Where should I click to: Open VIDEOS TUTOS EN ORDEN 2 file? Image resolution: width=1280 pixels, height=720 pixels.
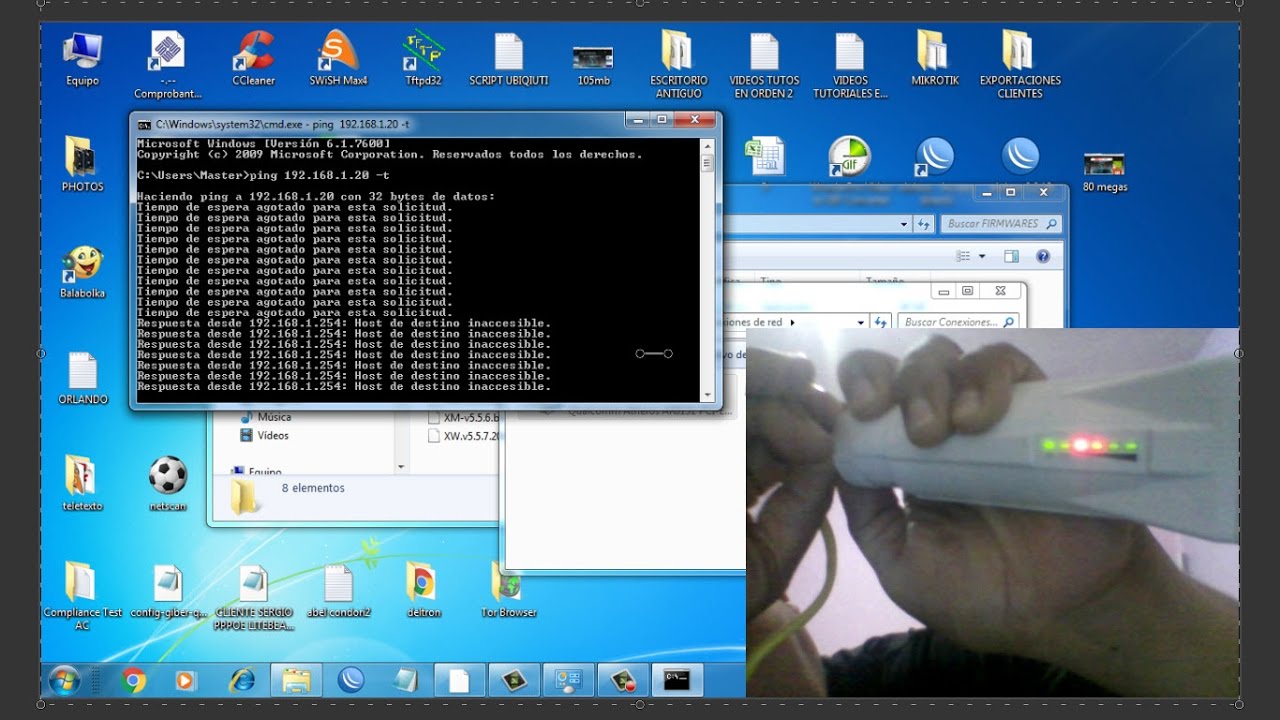[763, 64]
